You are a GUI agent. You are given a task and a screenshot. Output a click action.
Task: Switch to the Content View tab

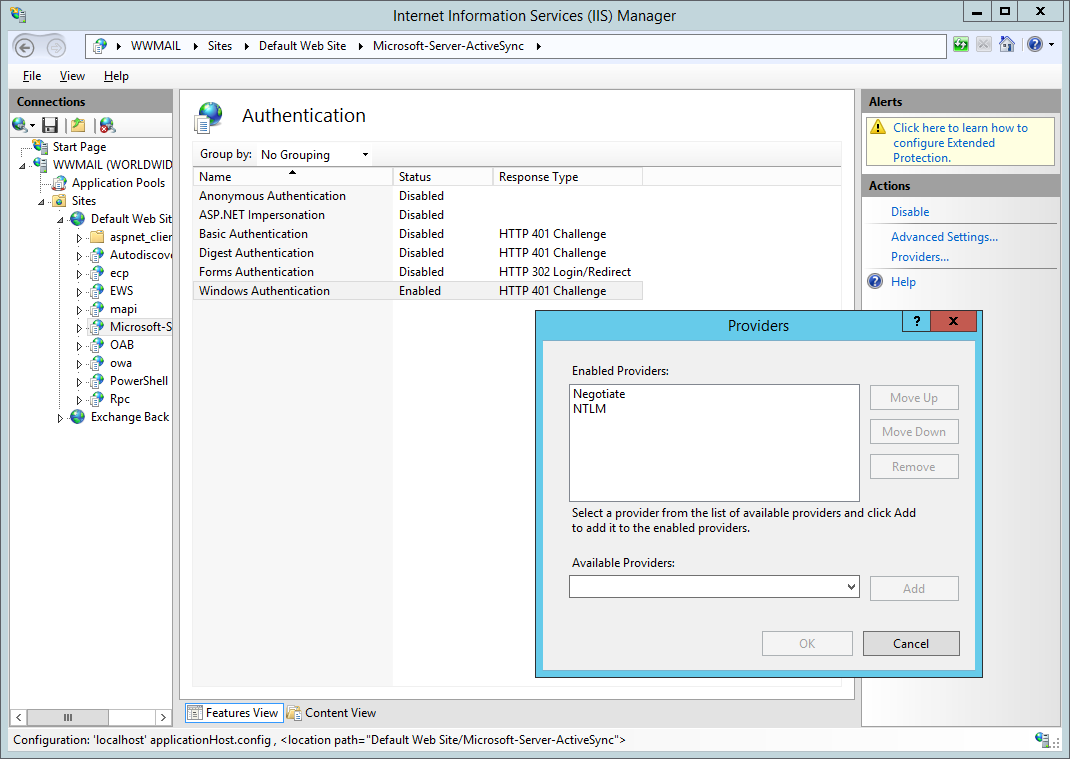pyautogui.click(x=332, y=713)
